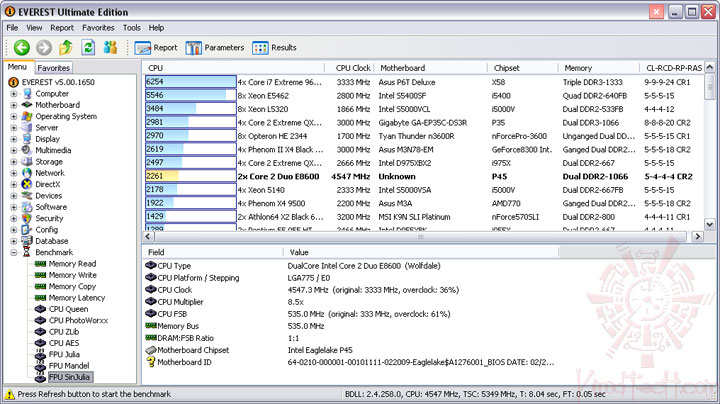Switch to the Menu tab

pos(17,67)
